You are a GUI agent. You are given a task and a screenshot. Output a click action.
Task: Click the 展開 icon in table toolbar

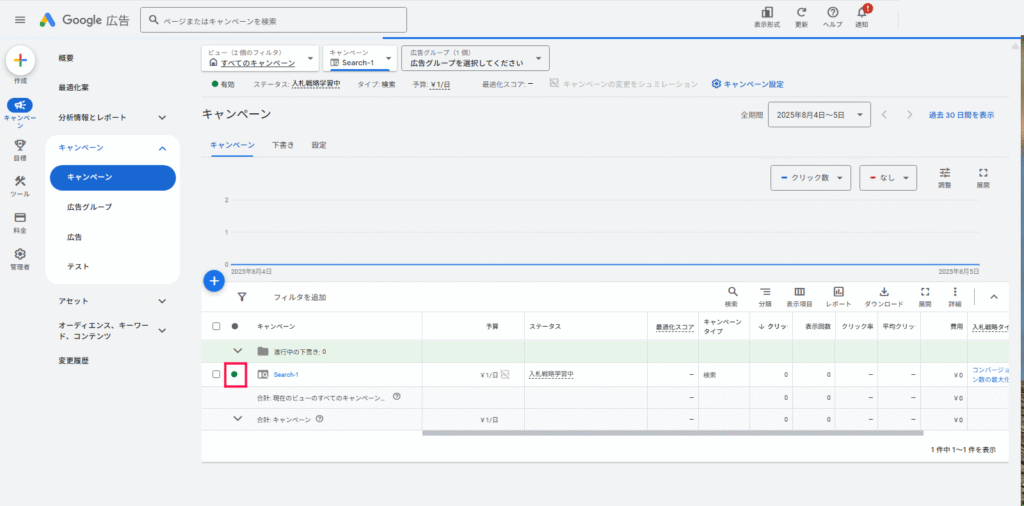(925, 292)
